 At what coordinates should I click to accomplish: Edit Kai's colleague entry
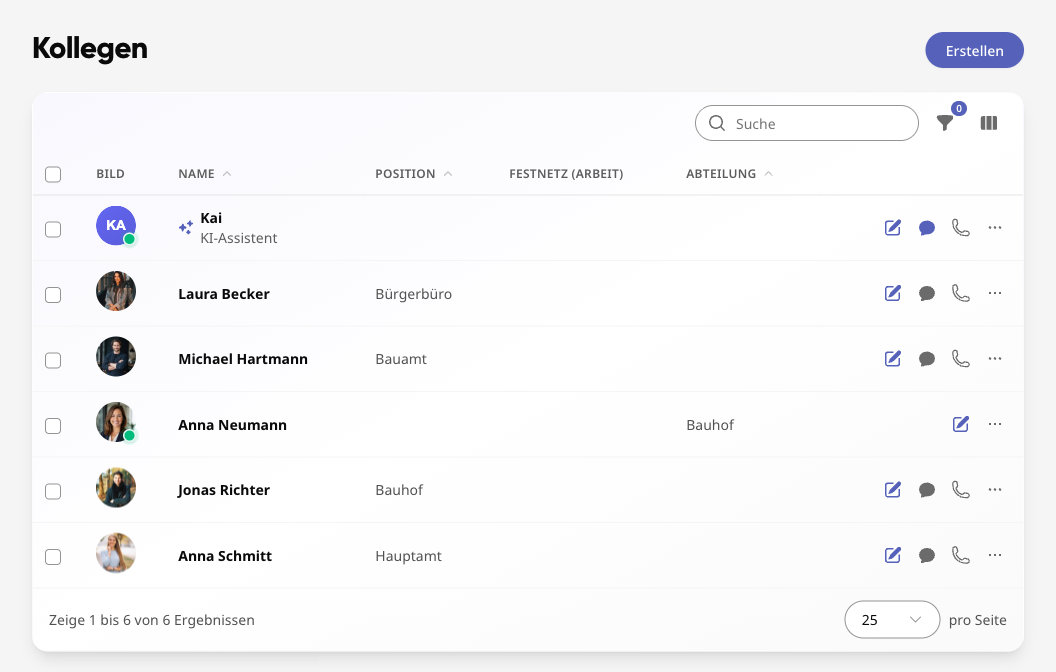click(892, 228)
